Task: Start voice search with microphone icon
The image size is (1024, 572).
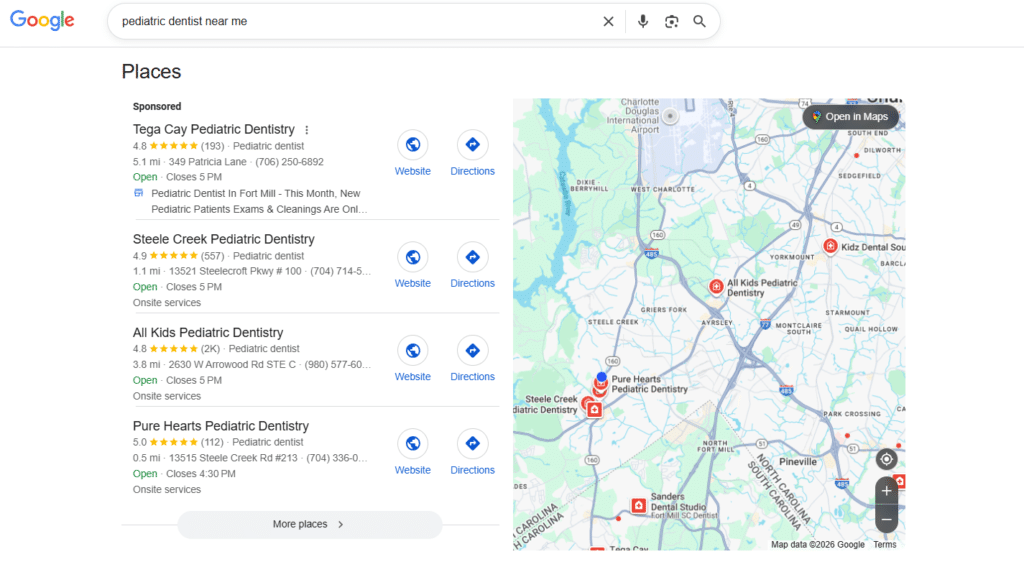Action: [x=643, y=21]
